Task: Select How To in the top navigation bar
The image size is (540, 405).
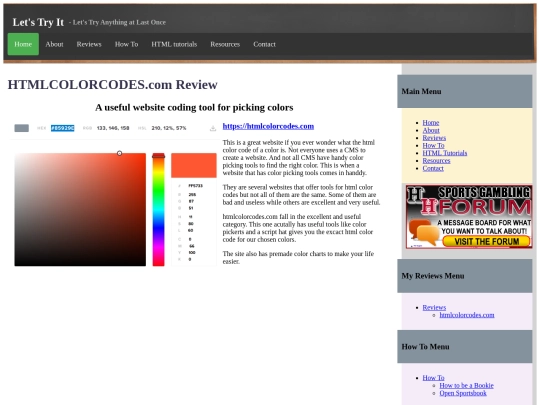Action: point(126,44)
